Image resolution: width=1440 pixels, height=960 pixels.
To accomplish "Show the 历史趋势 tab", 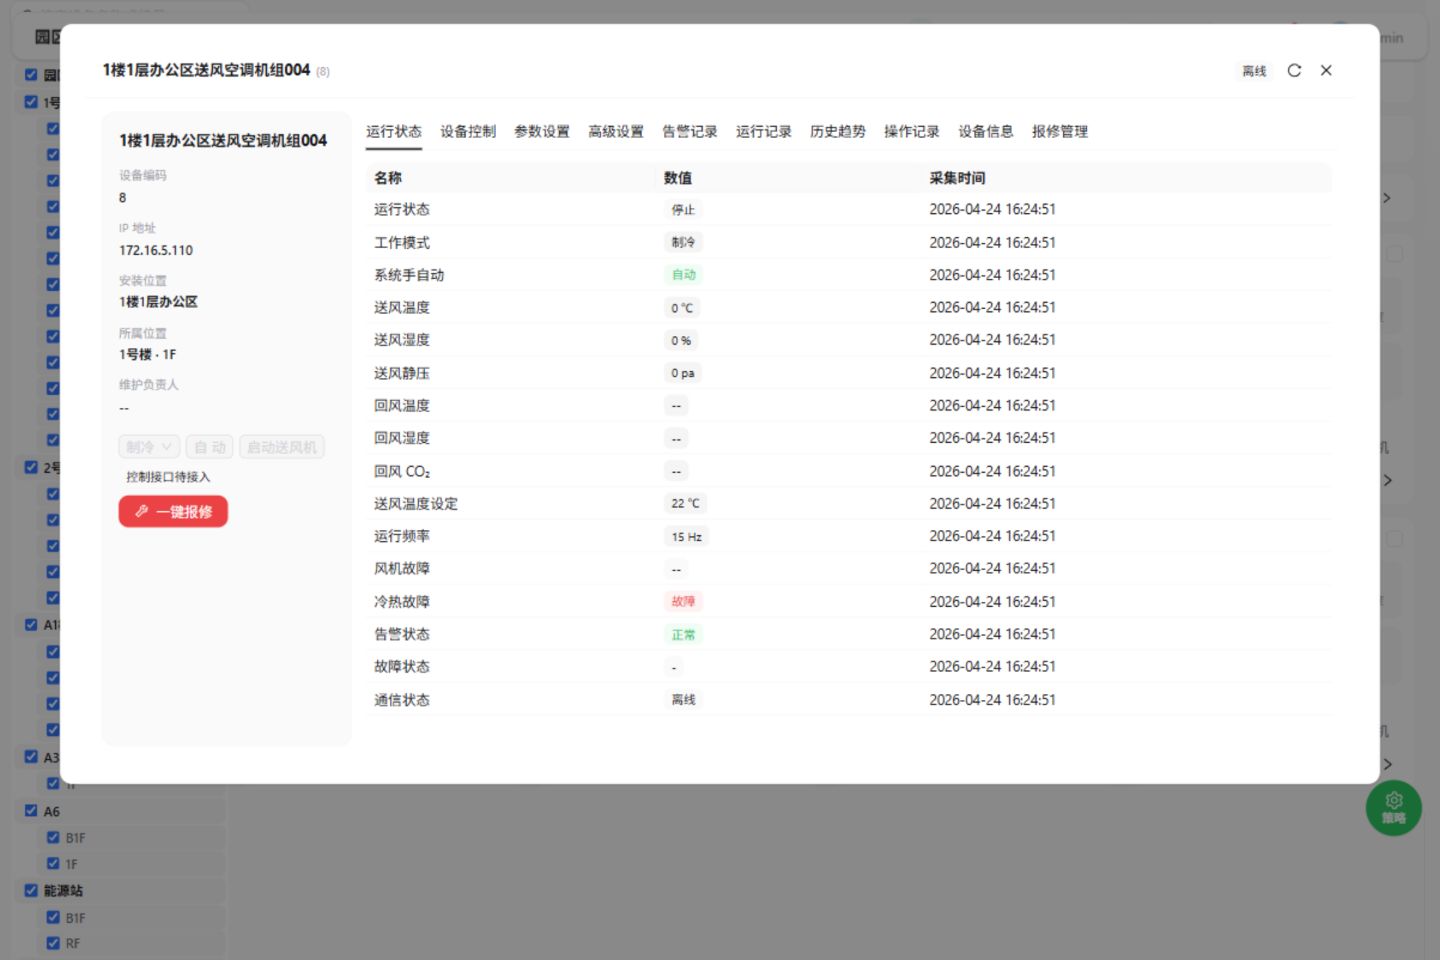I will click(x=838, y=131).
